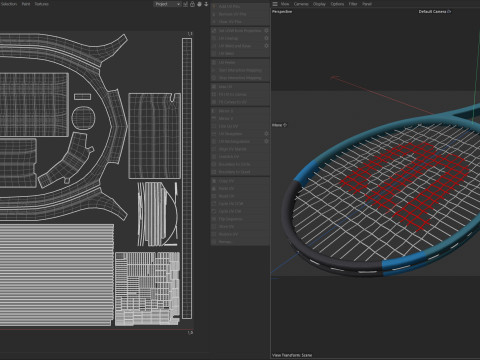Viewport: 480px width, 360px height.
Task: Click the icon left of the lock in UV header
Action: coord(186,4)
